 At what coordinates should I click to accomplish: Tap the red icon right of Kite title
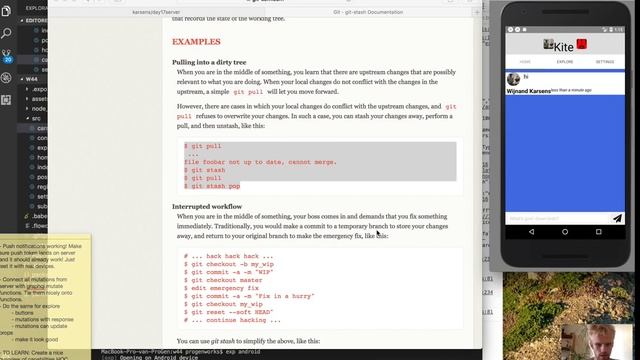point(582,44)
